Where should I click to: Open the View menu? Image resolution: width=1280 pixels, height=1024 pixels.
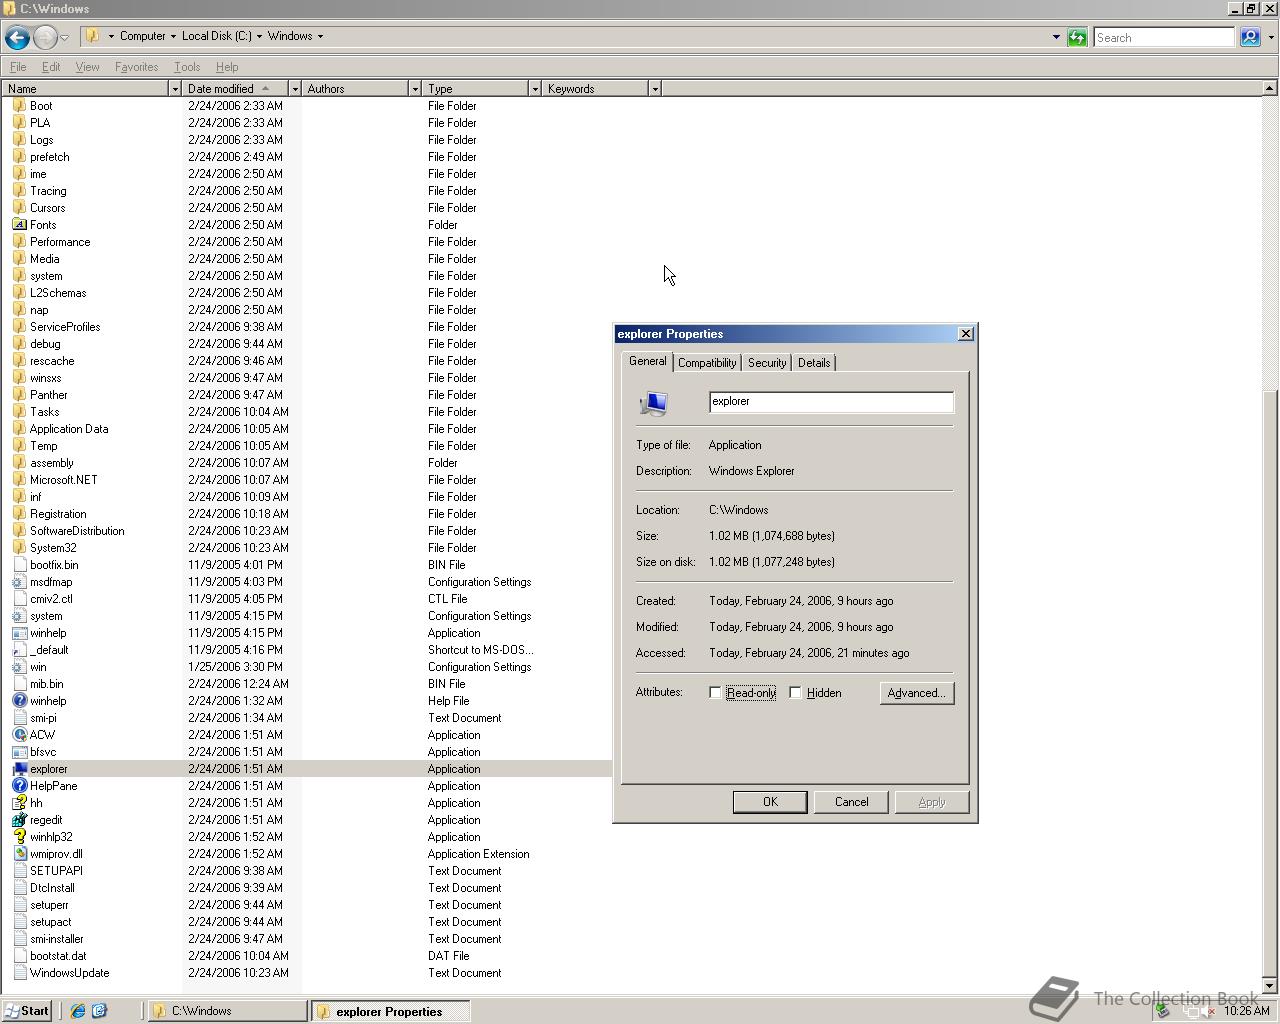tap(87, 67)
